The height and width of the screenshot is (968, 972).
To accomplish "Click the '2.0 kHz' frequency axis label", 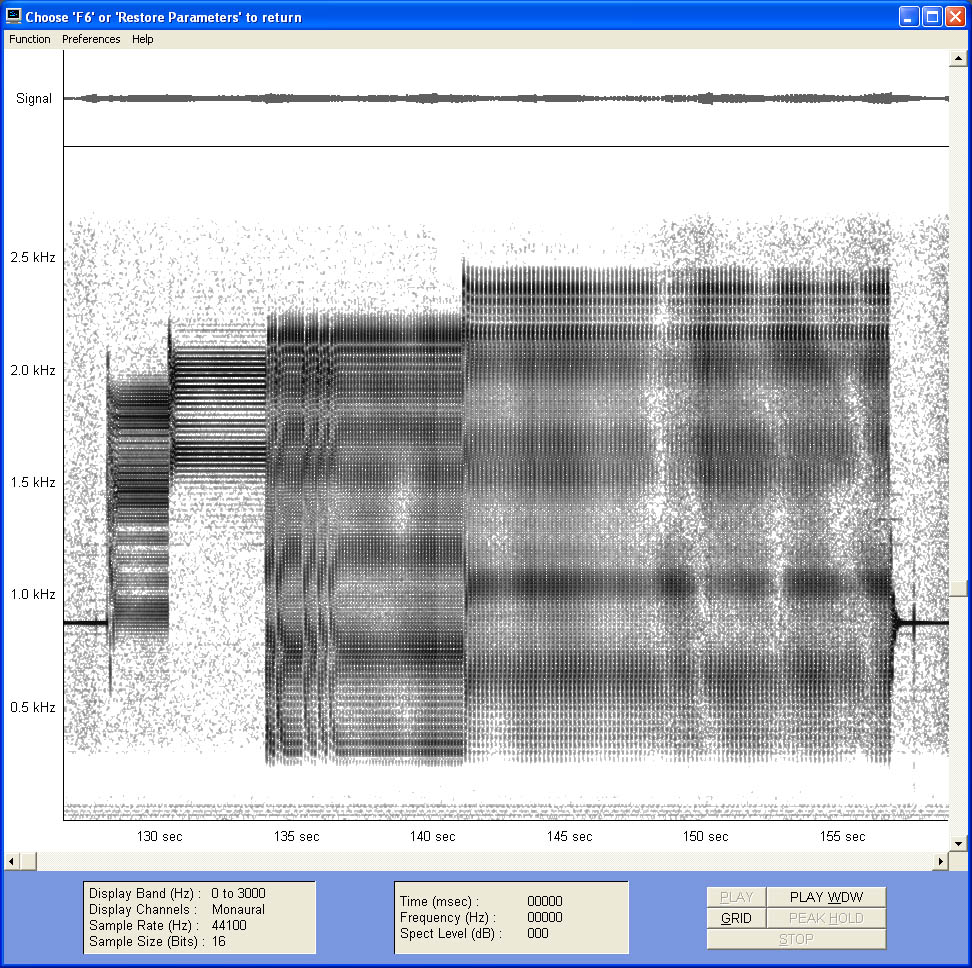I will pos(33,370).
